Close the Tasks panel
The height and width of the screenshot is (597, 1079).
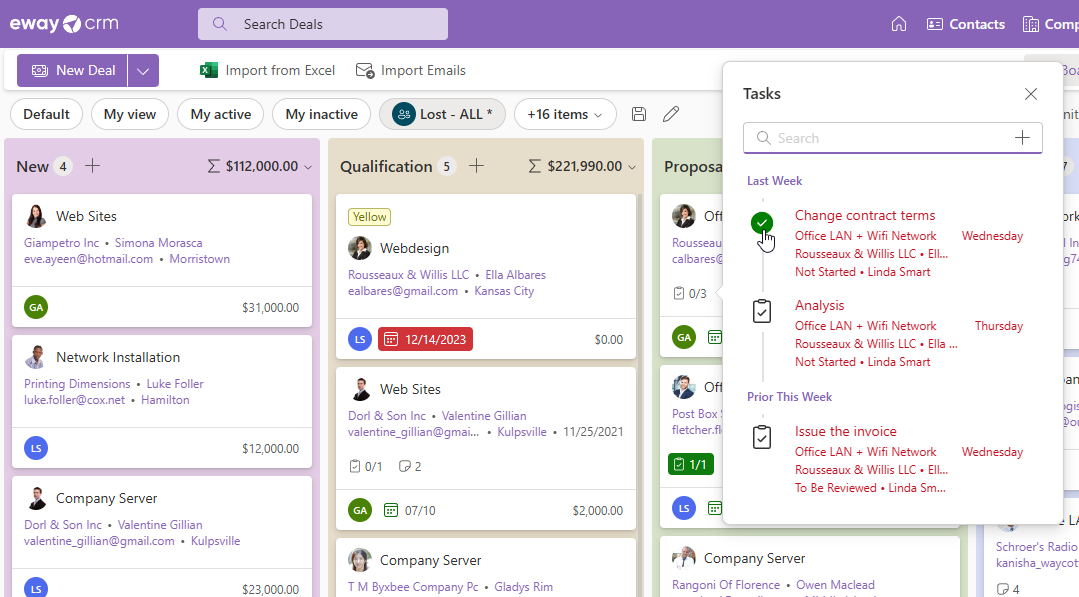point(1030,94)
